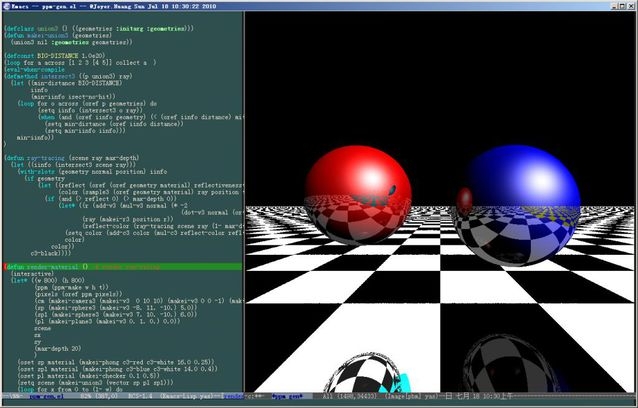Viewport: 638px width, 408px height.
Task: Click the ppm-gen.el buffer name in mode line
Action: (x=47, y=397)
